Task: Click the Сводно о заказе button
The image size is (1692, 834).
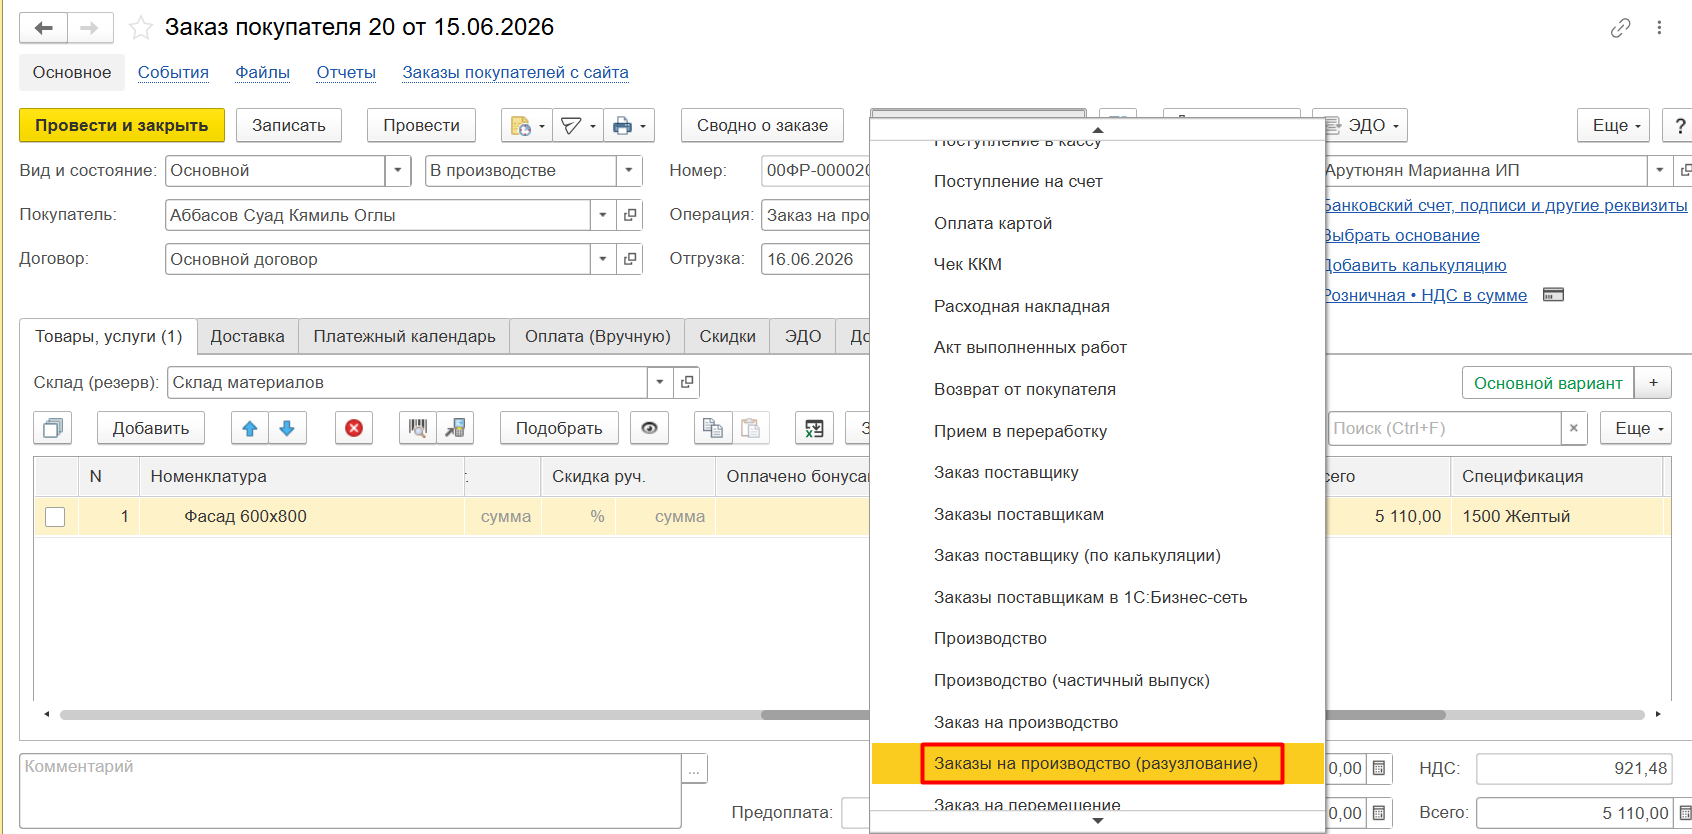Action: 762,125
